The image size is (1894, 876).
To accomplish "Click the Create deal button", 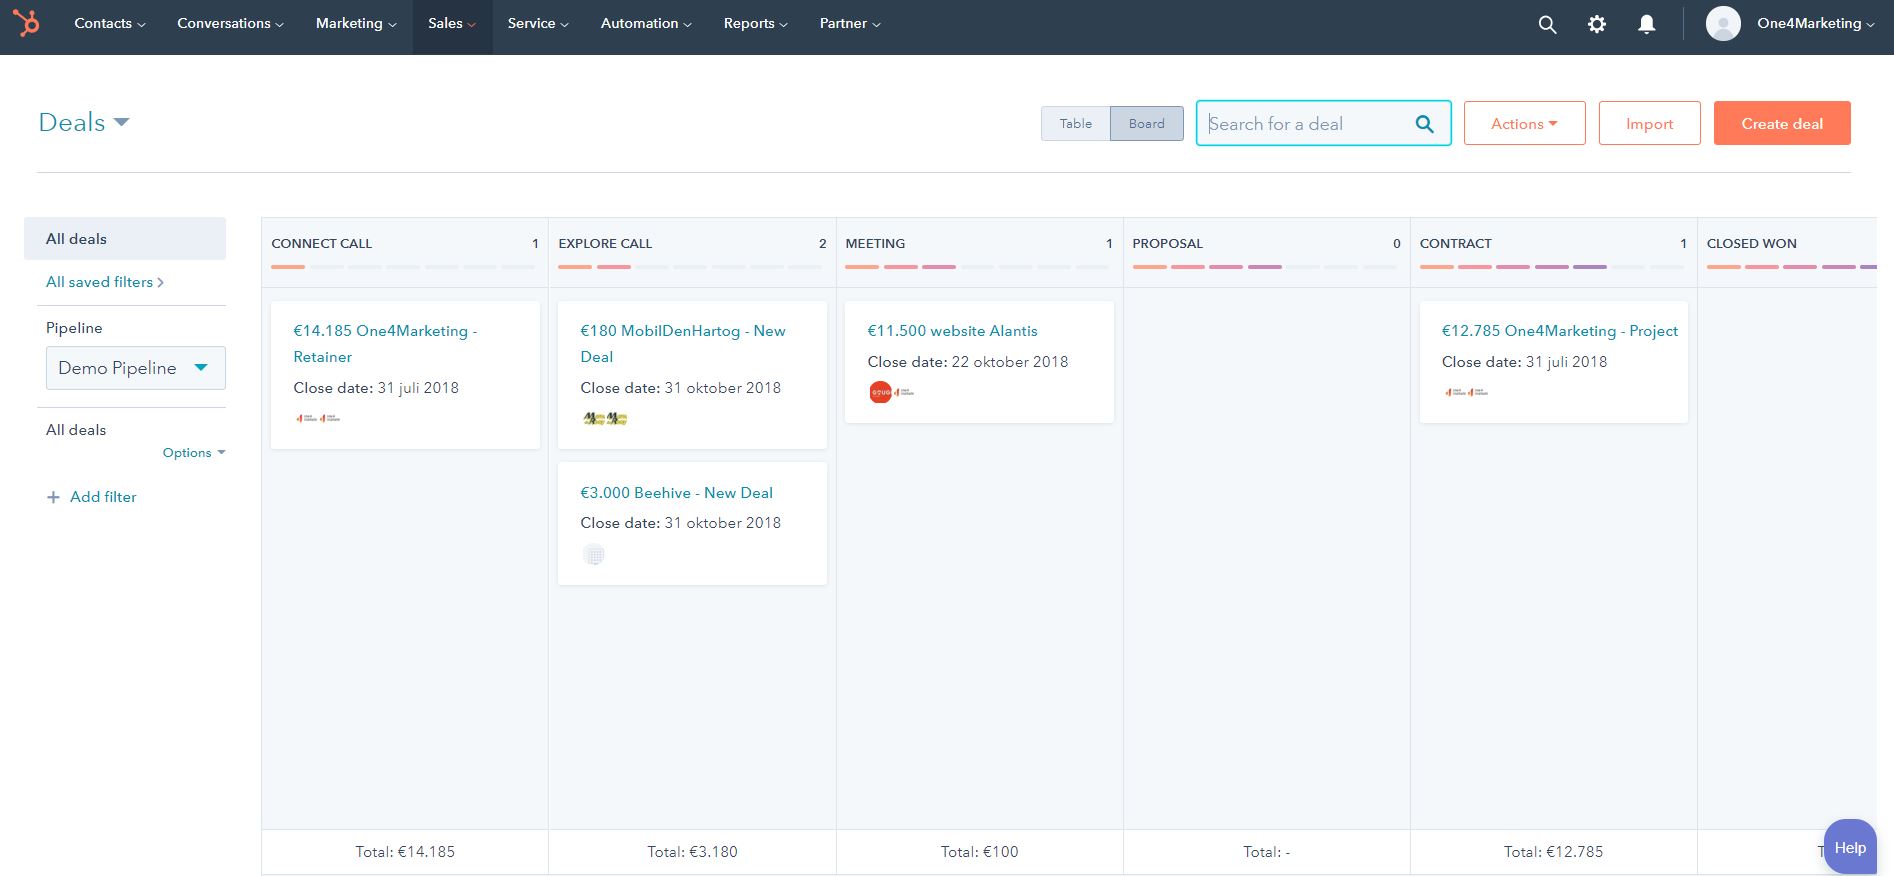I will (1782, 123).
